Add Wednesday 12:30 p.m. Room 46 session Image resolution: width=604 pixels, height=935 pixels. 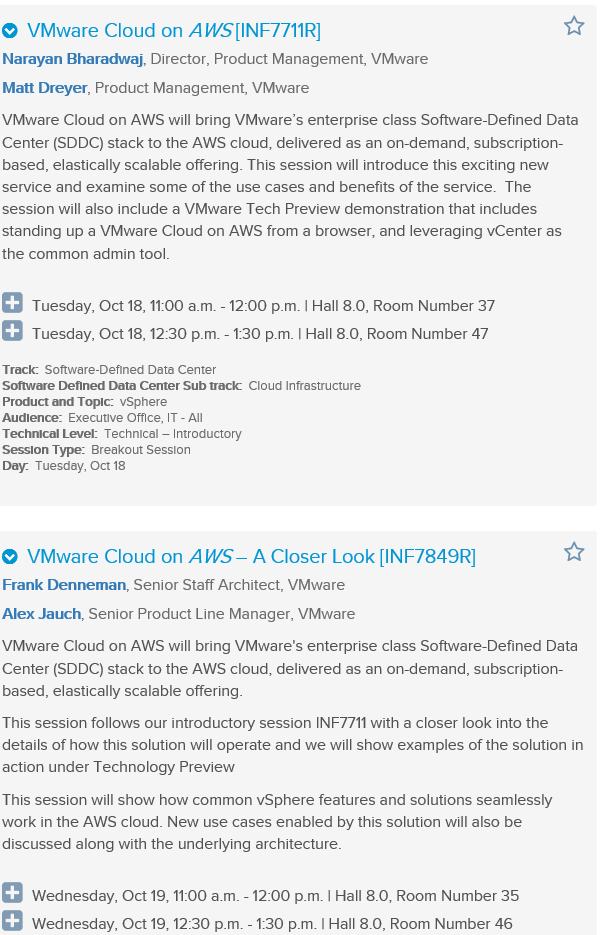12,921
